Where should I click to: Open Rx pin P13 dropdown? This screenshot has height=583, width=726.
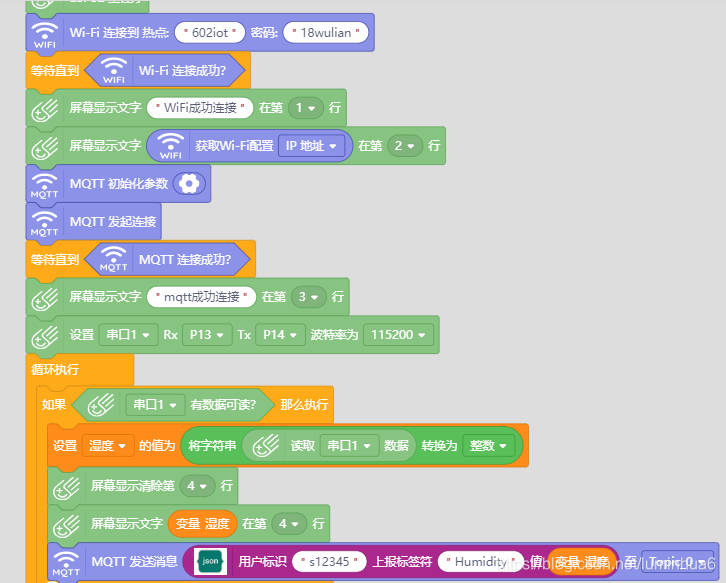point(207,335)
